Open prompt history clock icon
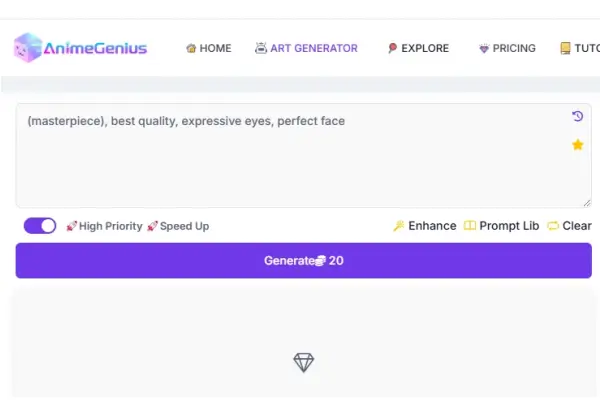The image size is (600, 400). tap(577, 116)
